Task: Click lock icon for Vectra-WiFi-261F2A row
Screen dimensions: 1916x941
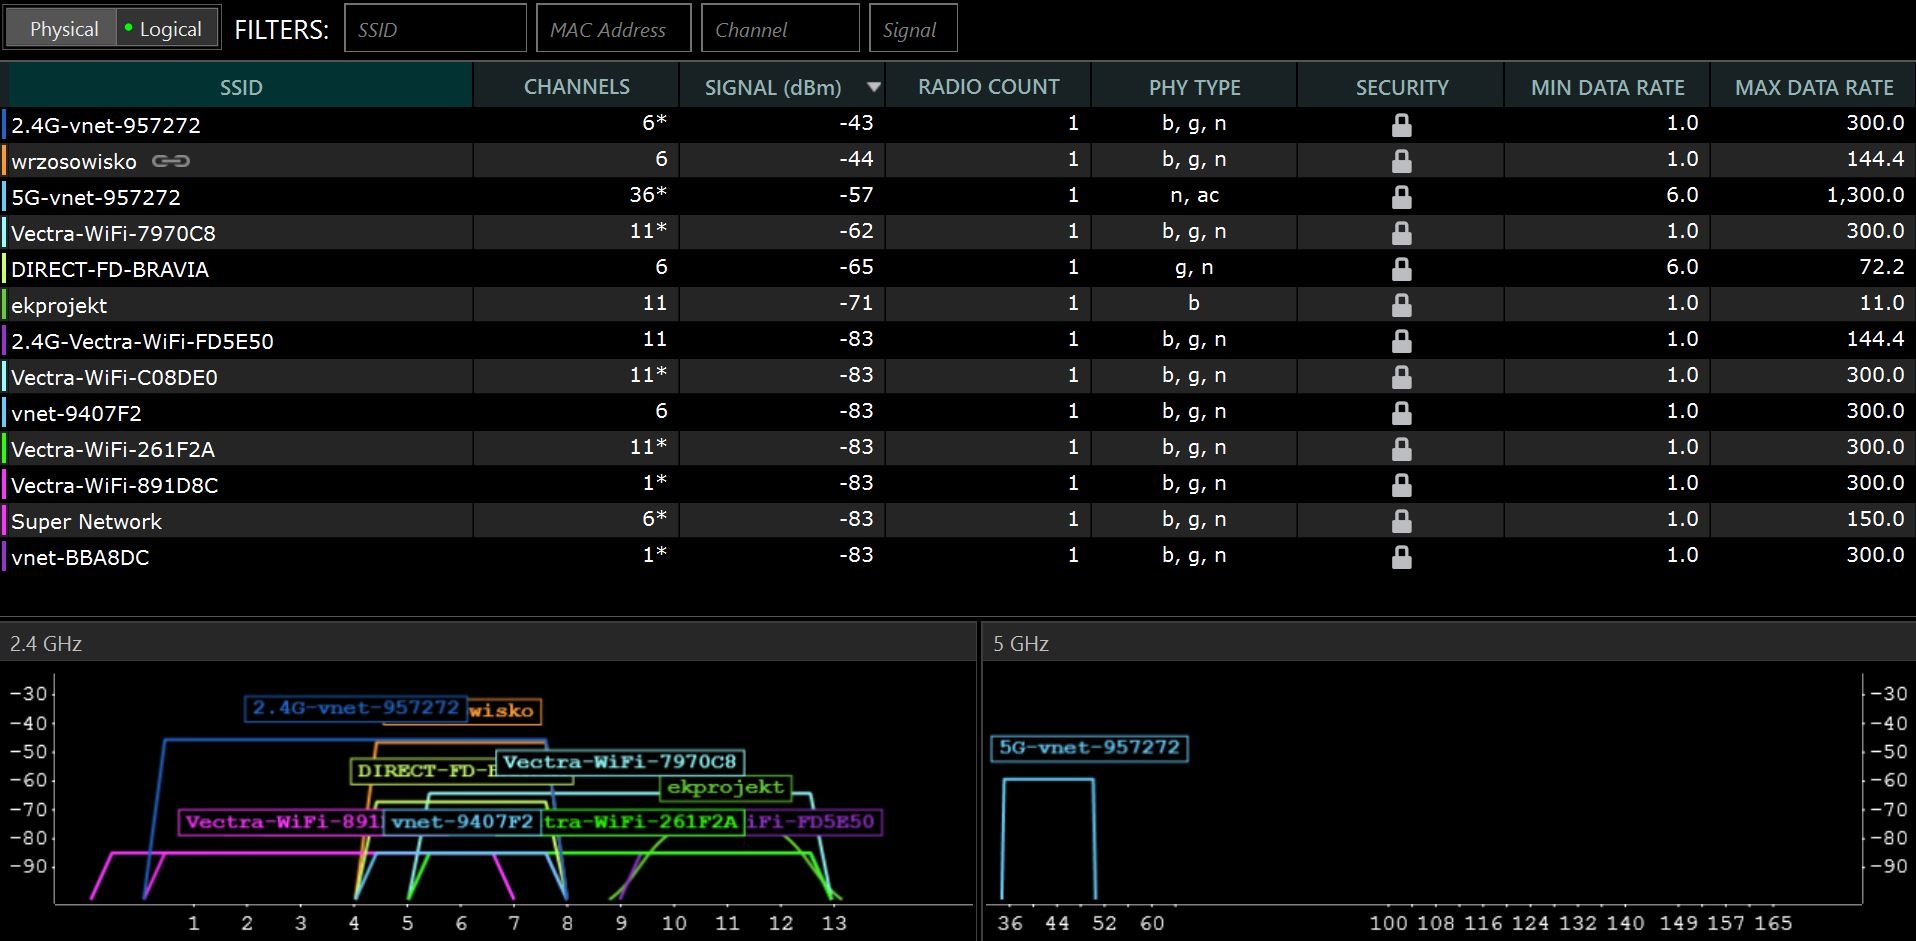Action: pos(1402,449)
